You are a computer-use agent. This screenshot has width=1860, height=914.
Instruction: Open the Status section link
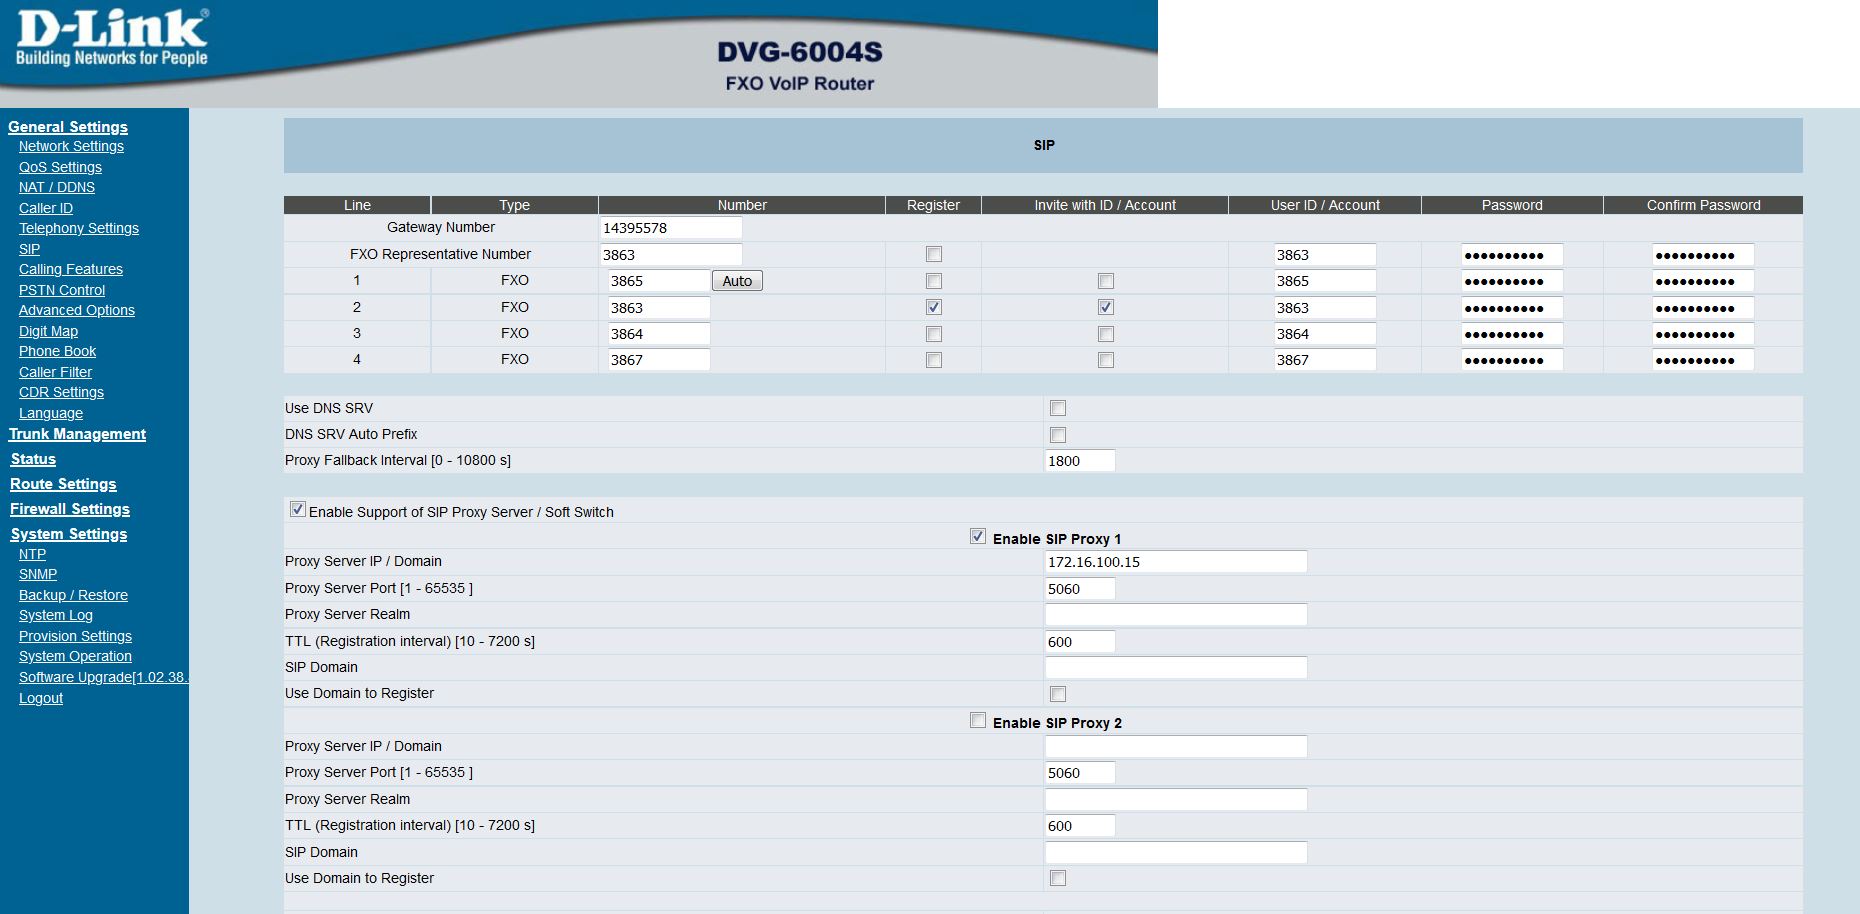point(33,459)
